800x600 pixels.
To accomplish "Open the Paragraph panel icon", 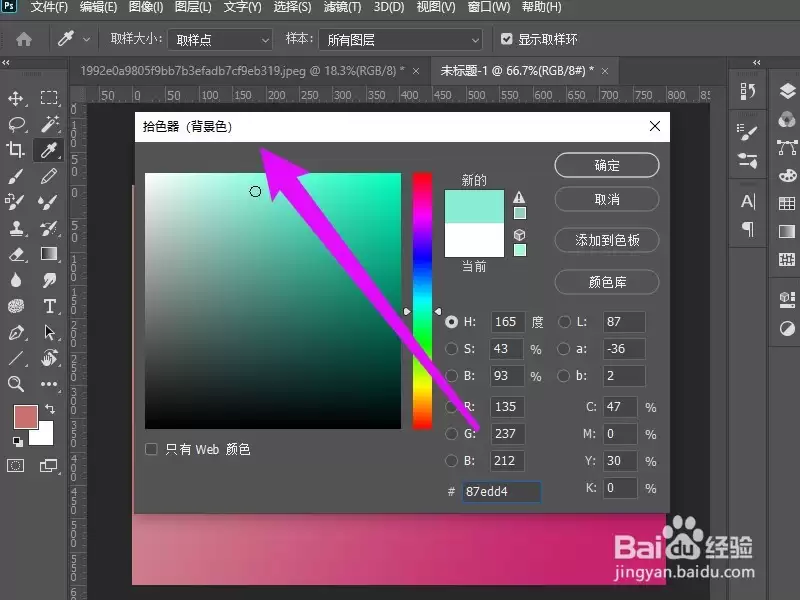I will point(748,229).
